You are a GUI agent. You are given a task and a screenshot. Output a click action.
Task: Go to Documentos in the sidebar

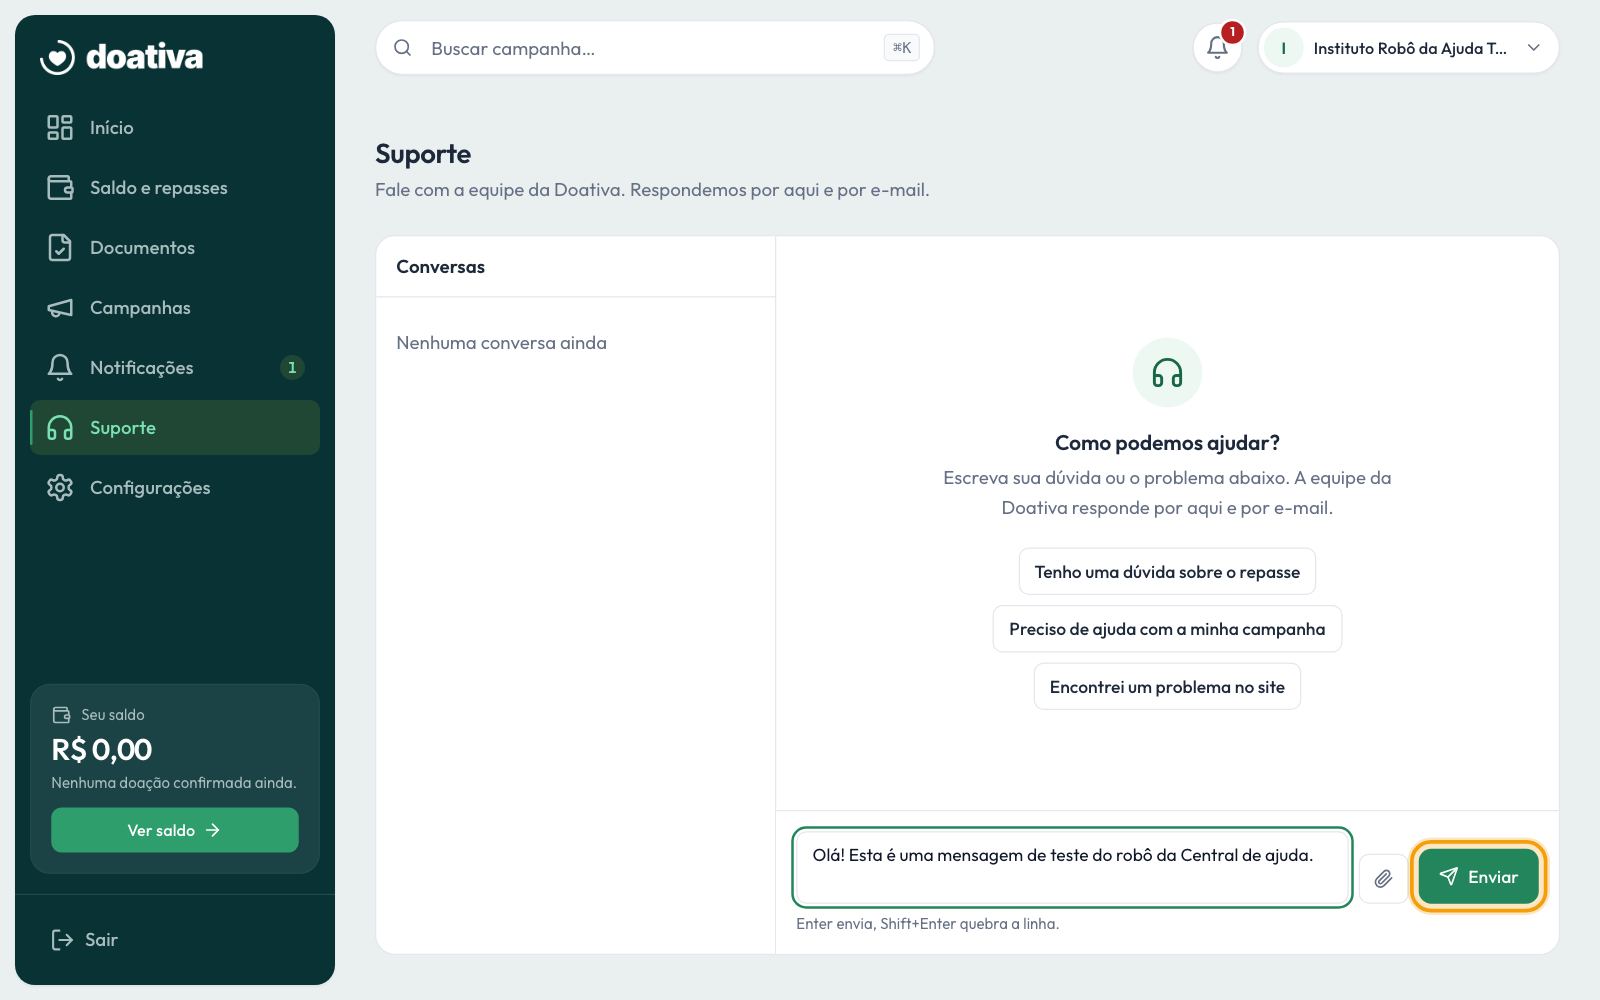pyautogui.click(x=175, y=248)
